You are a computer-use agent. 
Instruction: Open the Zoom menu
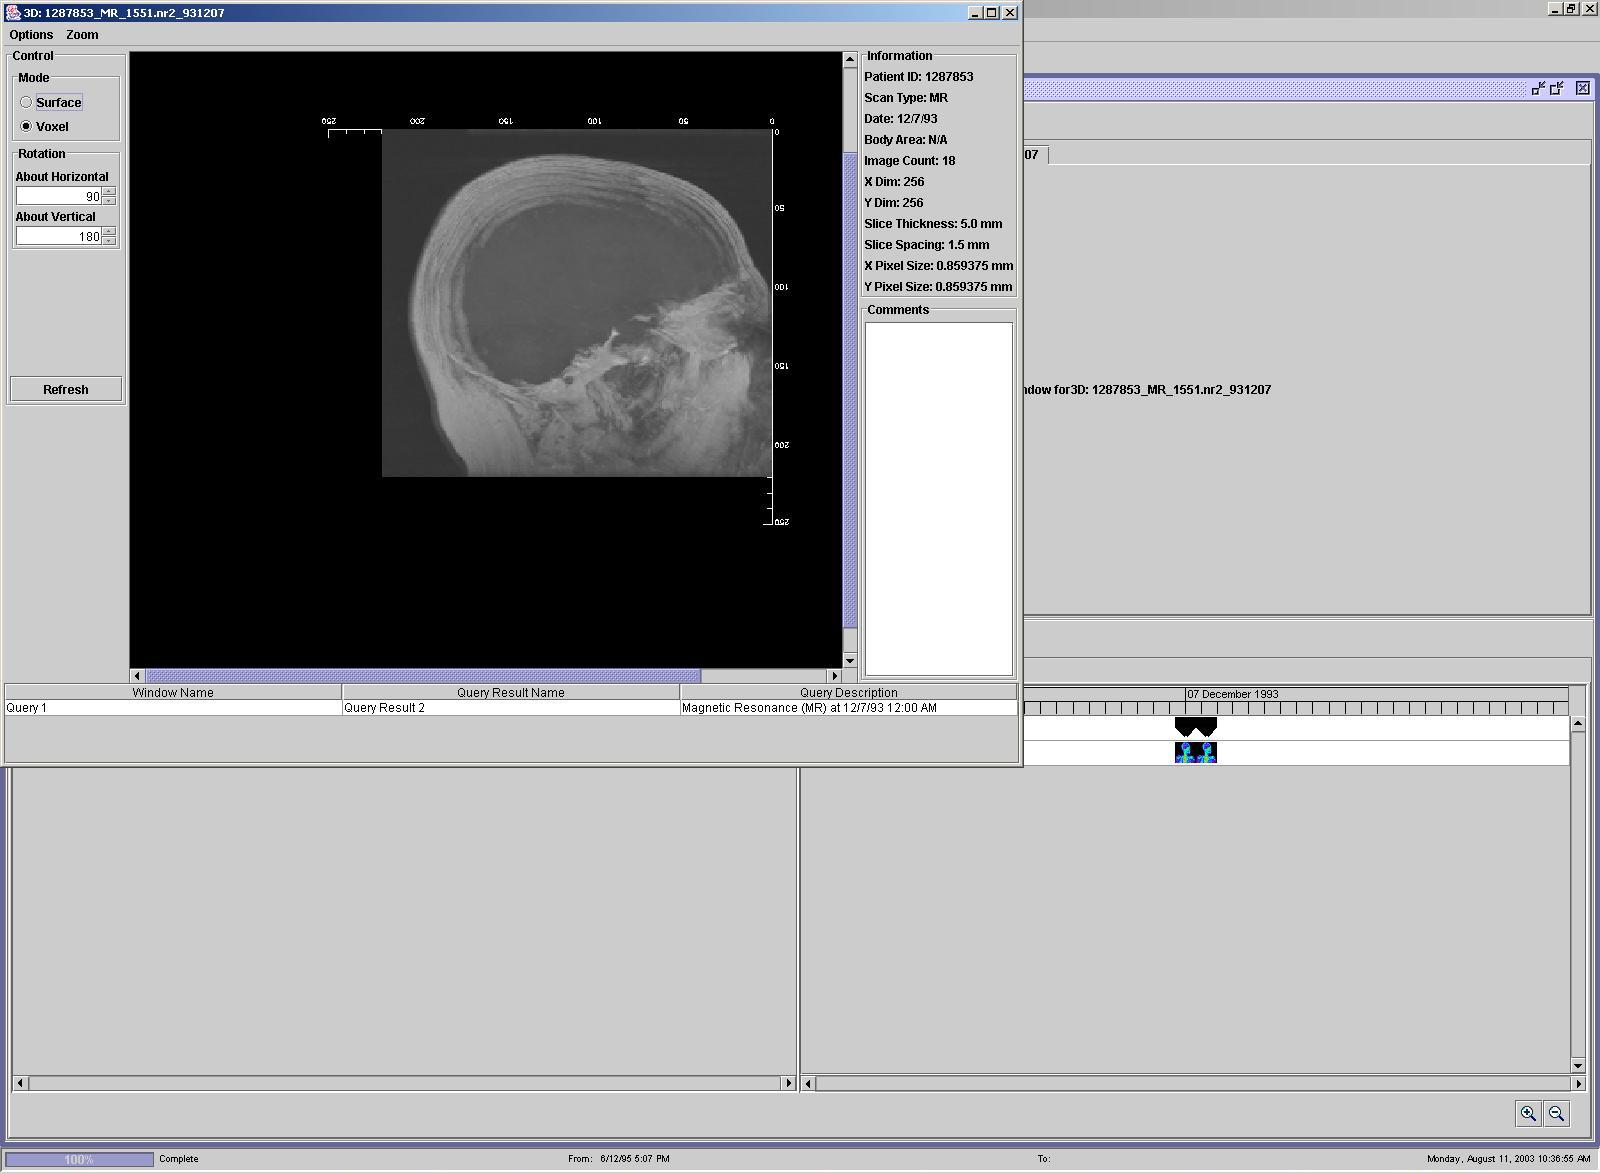pyautogui.click(x=82, y=35)
